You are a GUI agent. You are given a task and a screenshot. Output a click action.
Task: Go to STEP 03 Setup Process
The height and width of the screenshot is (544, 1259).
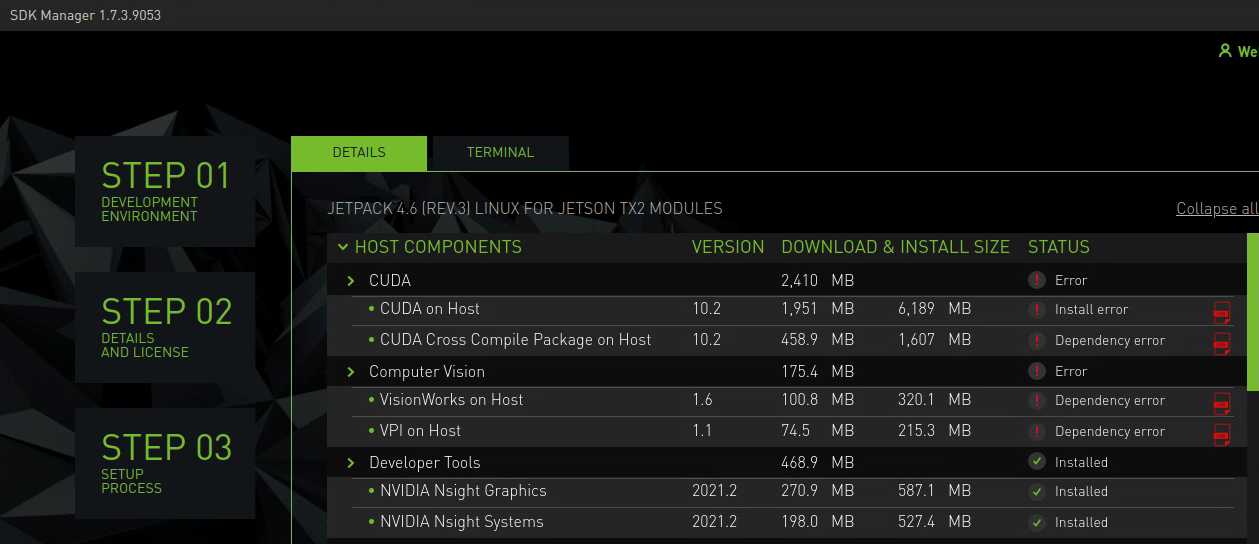click(x=165, y=463)
